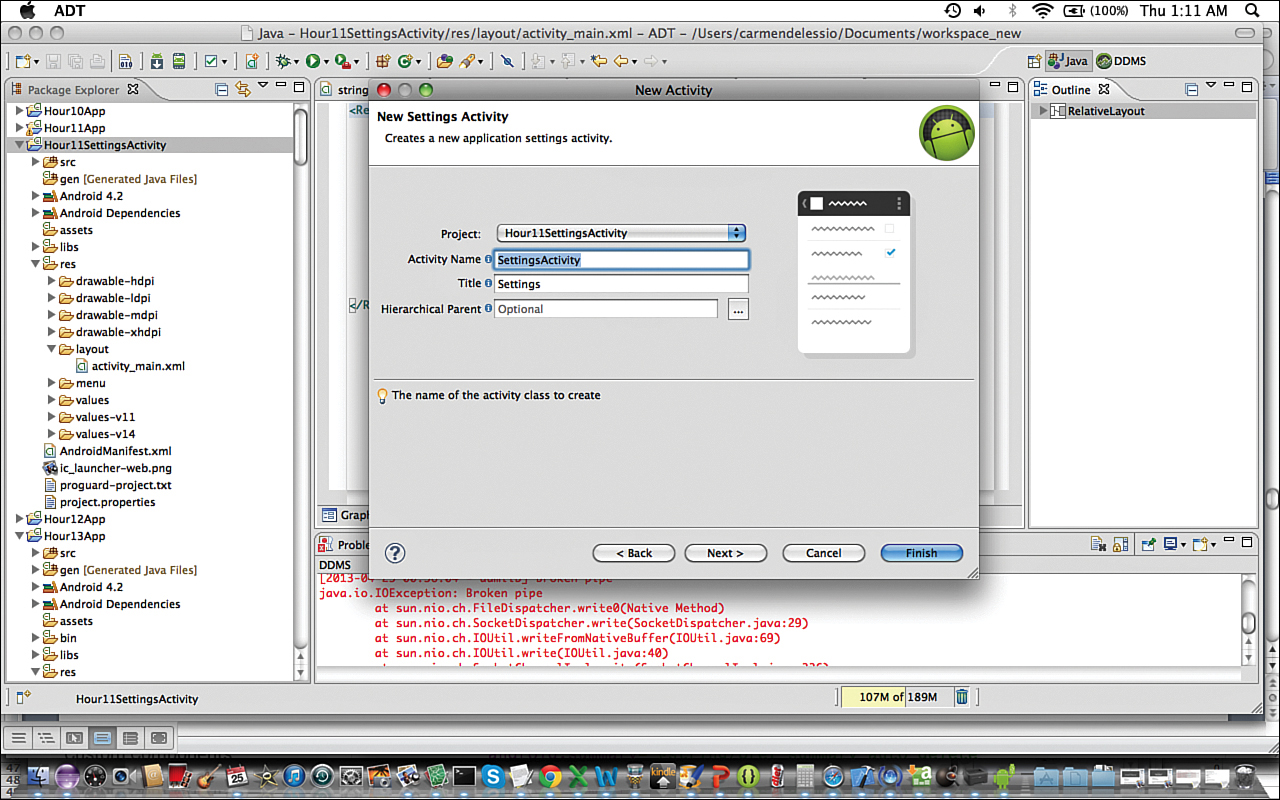Collapse All in Package Explorer
The image size is (1280, 800).
(x=222, y=90)
